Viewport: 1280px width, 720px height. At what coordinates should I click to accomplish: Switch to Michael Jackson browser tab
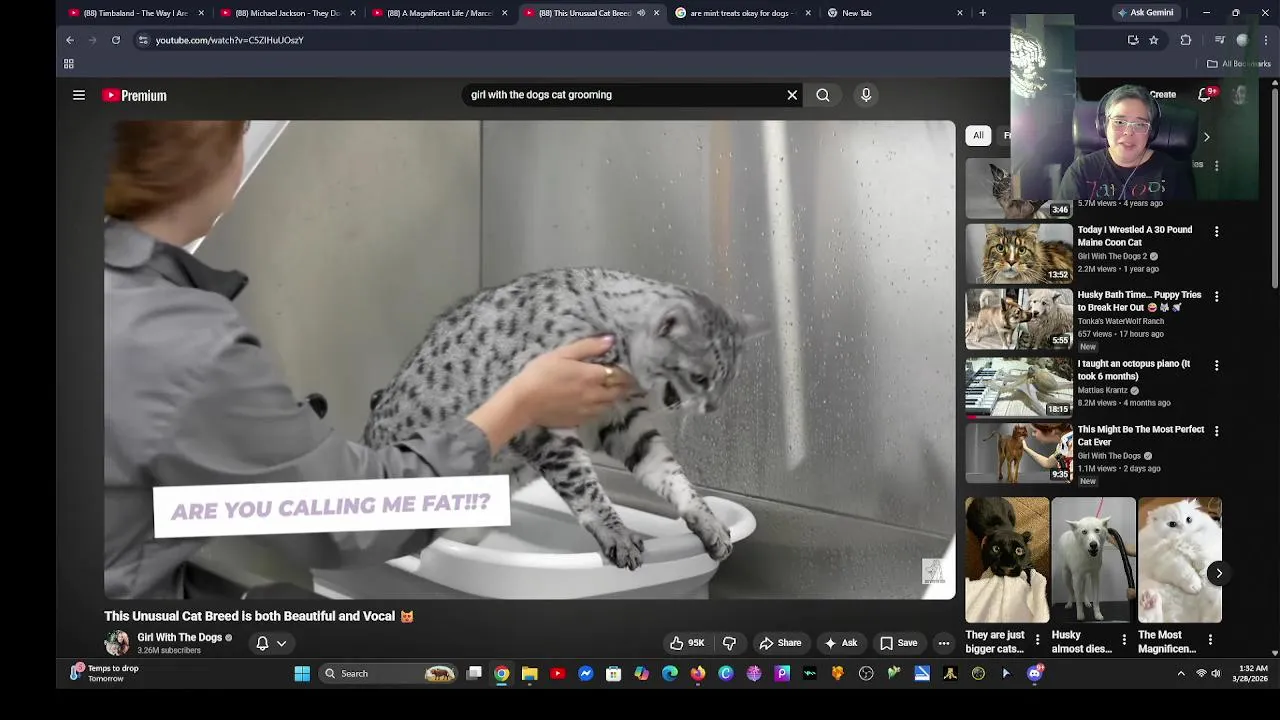tap(288, 13)
